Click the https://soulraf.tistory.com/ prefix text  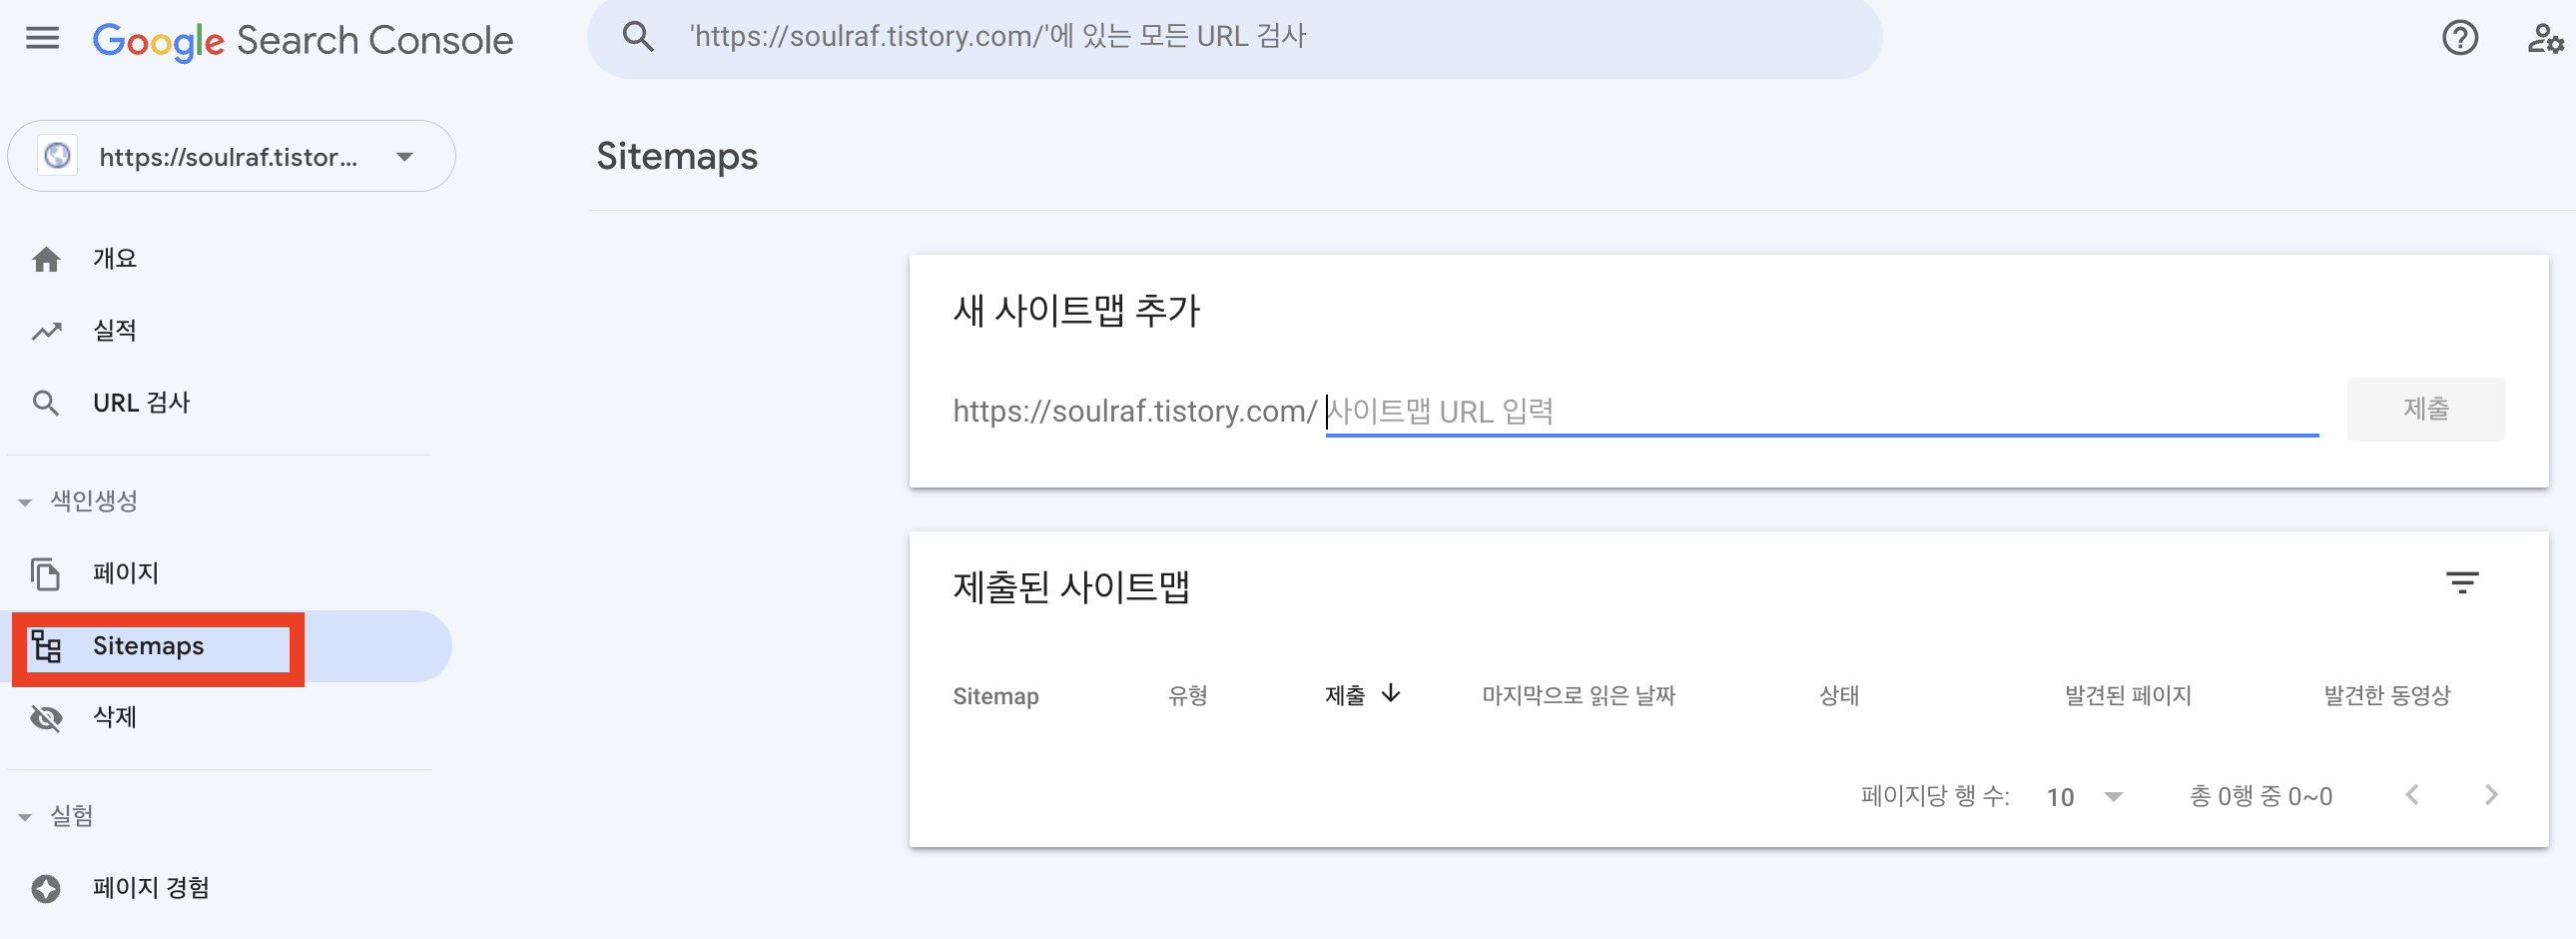(x=1135, y=411)
